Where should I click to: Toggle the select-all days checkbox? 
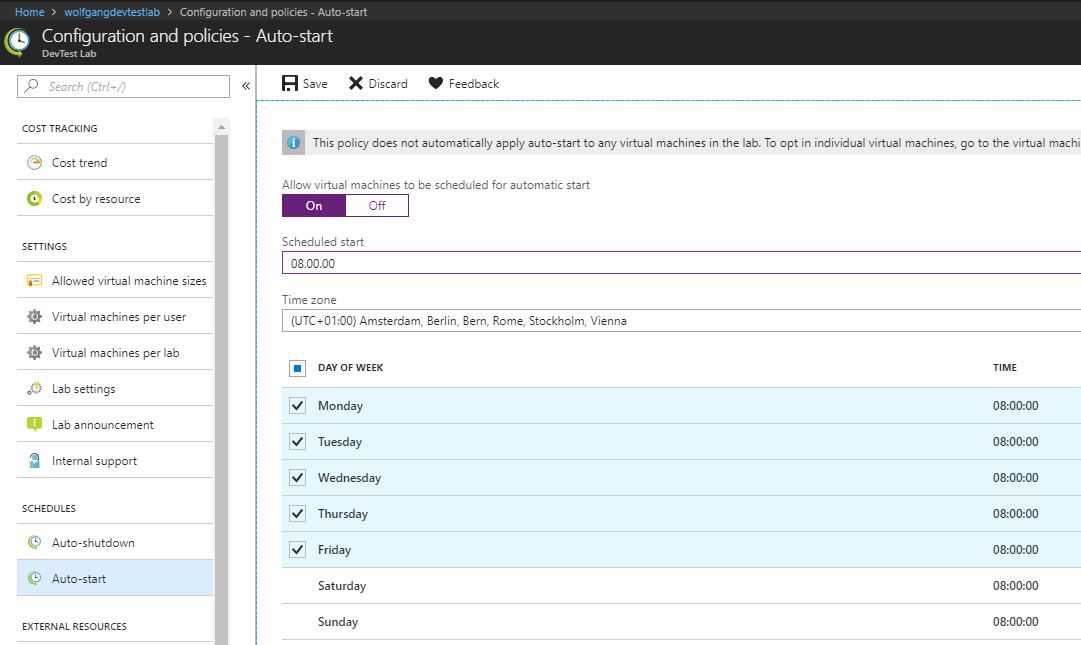coord(297,368)
